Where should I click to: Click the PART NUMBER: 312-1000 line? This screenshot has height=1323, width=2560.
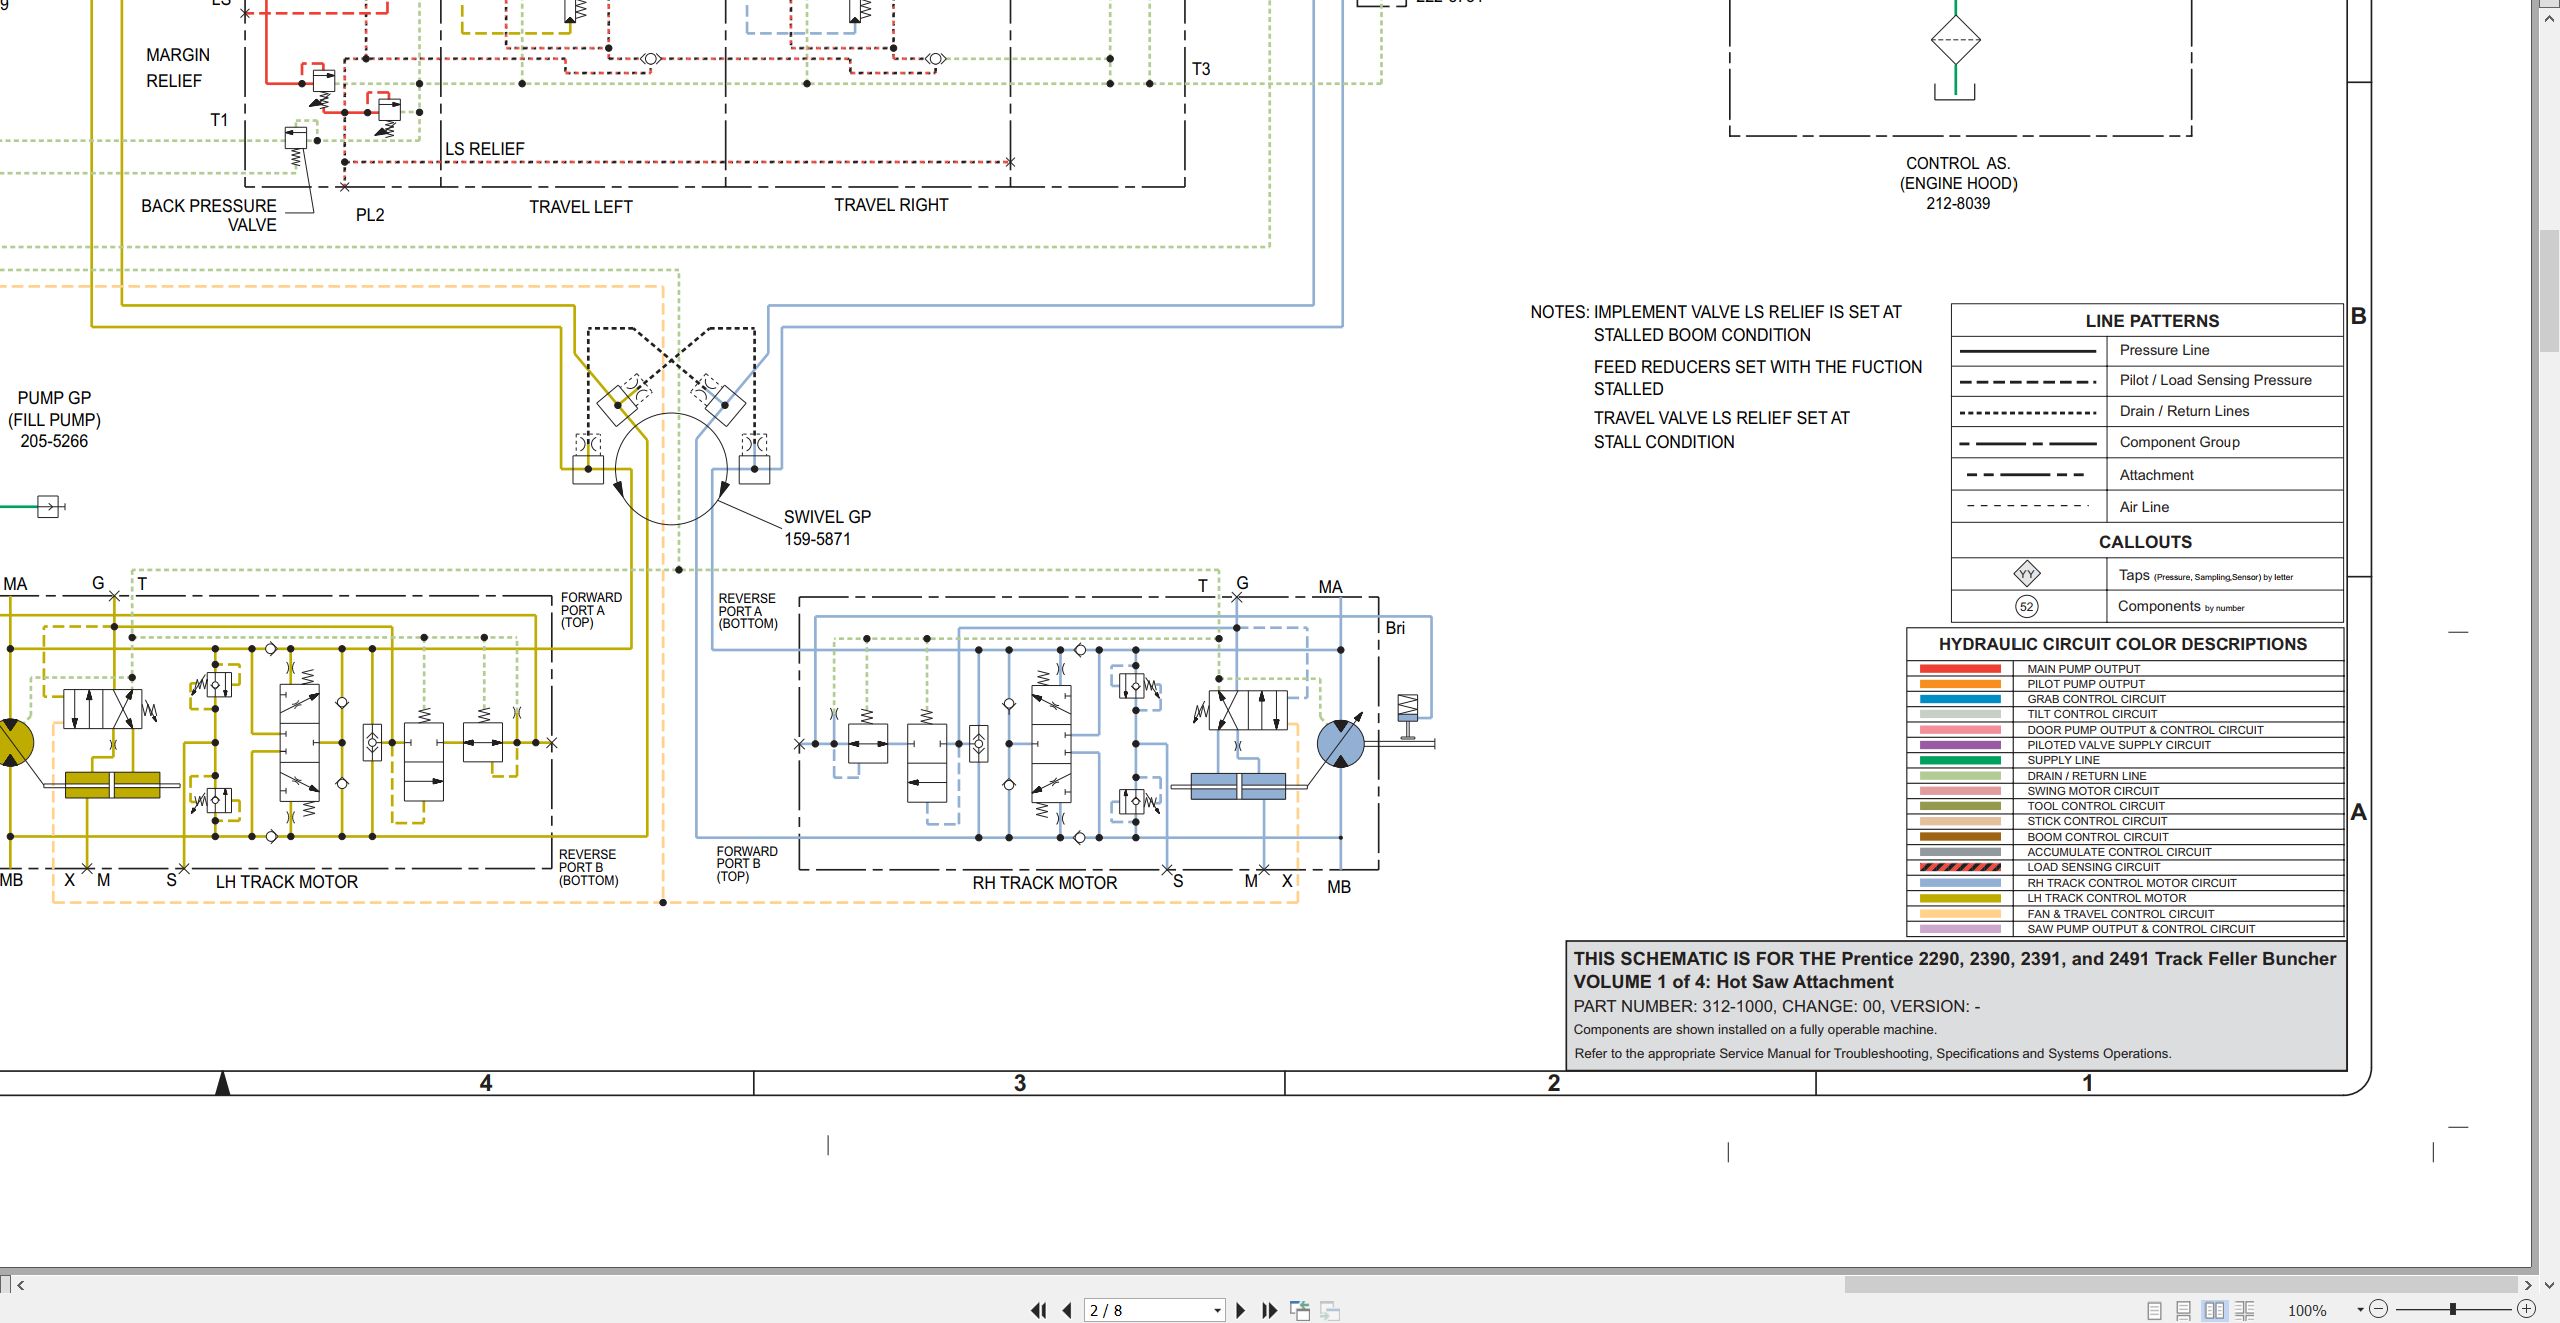pos(1776,1006)
